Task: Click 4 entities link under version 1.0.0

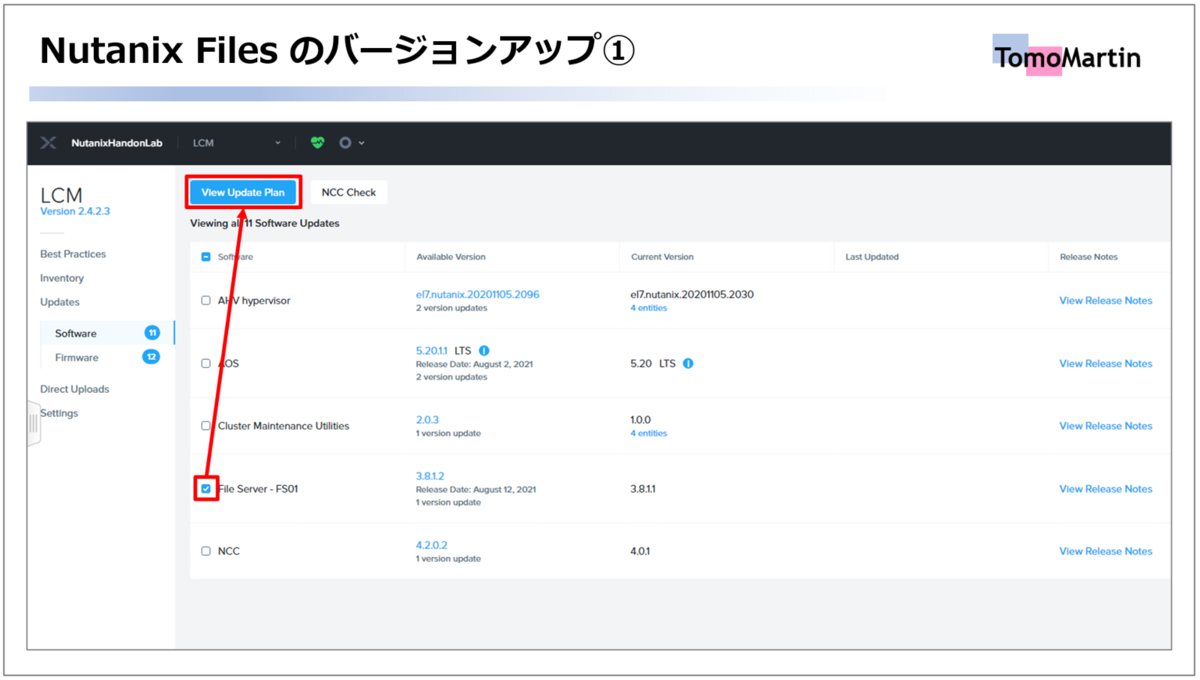Action: tap(649, 433)
